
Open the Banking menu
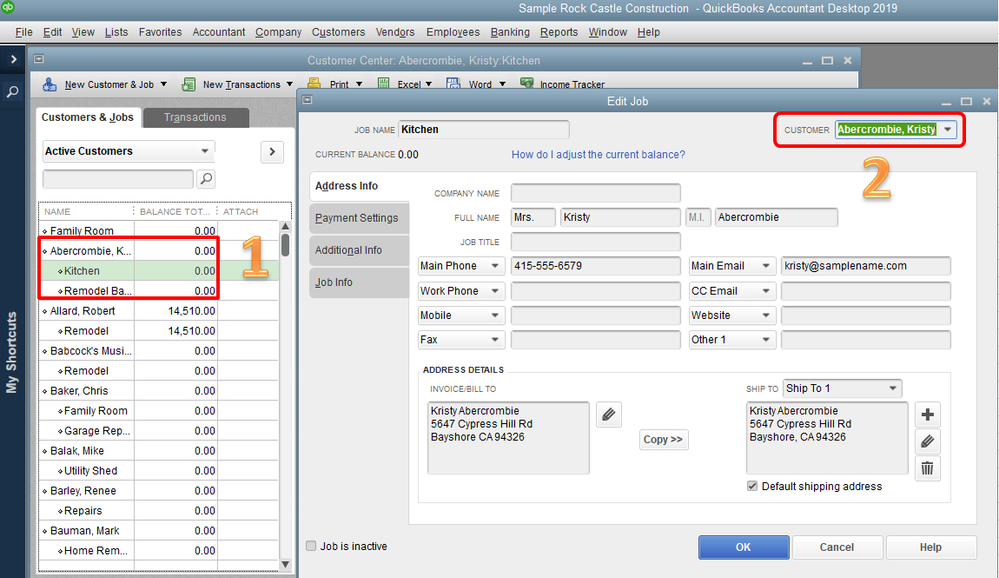coord(510,32)
